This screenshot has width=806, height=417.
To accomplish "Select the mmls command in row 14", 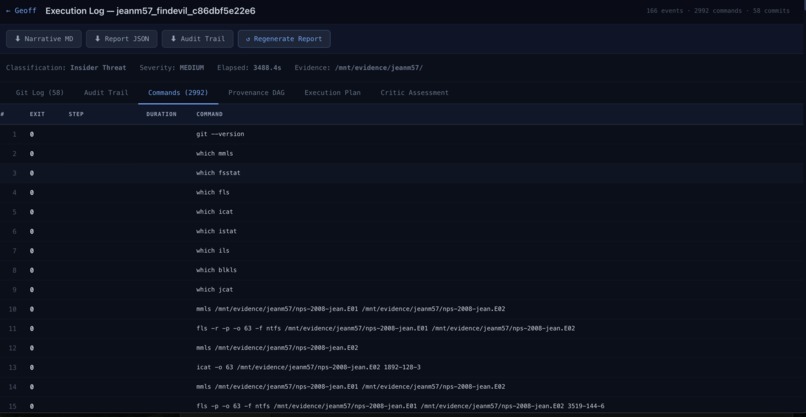I will [x=403, y=387].
